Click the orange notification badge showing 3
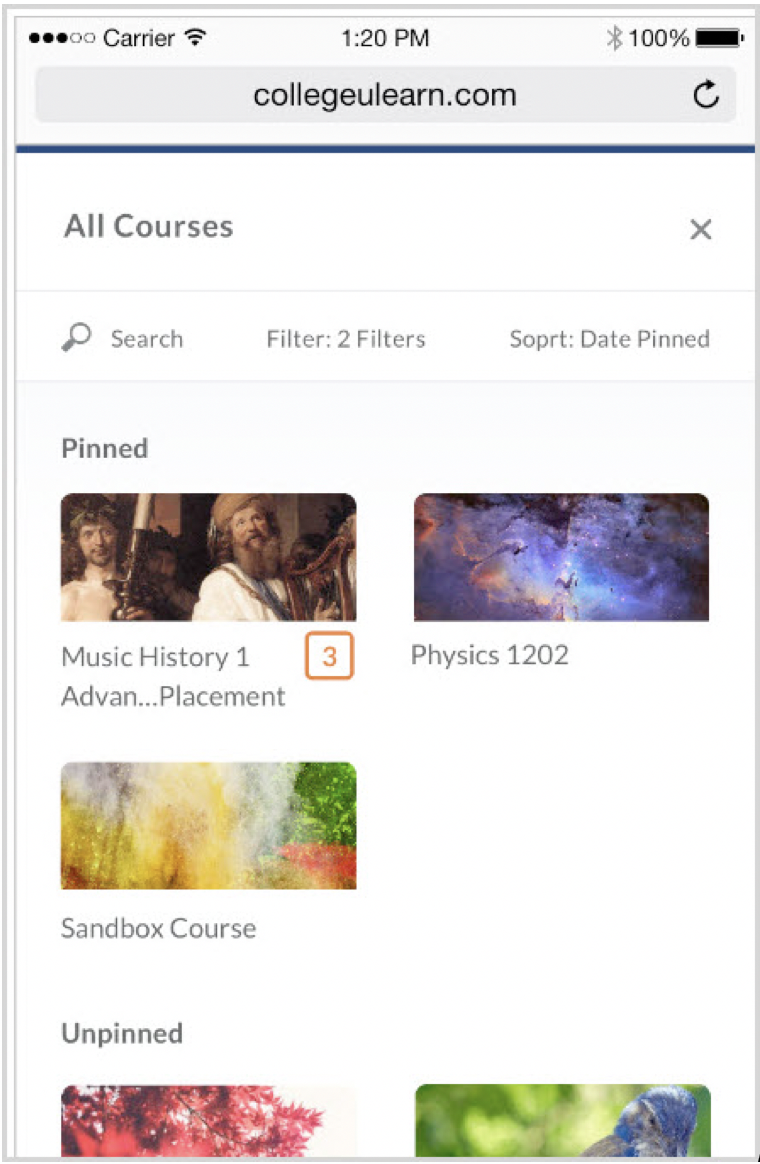 click(329, 657)
